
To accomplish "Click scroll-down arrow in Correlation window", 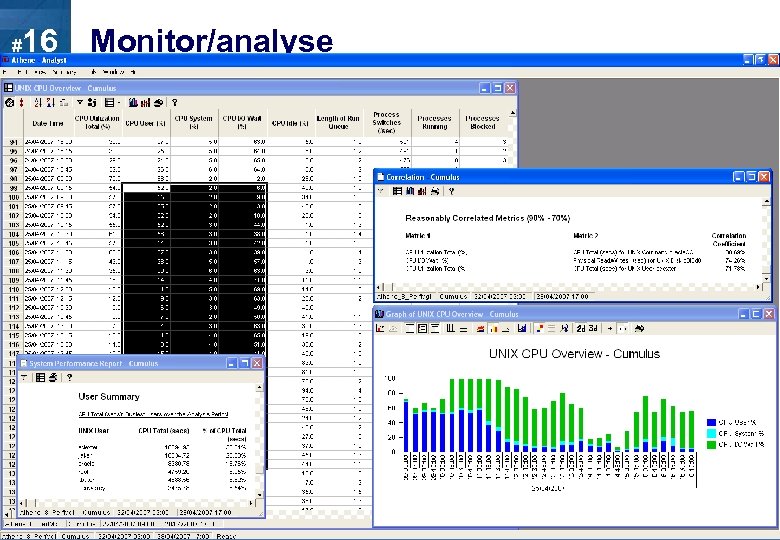I will [x=766, y=278].
